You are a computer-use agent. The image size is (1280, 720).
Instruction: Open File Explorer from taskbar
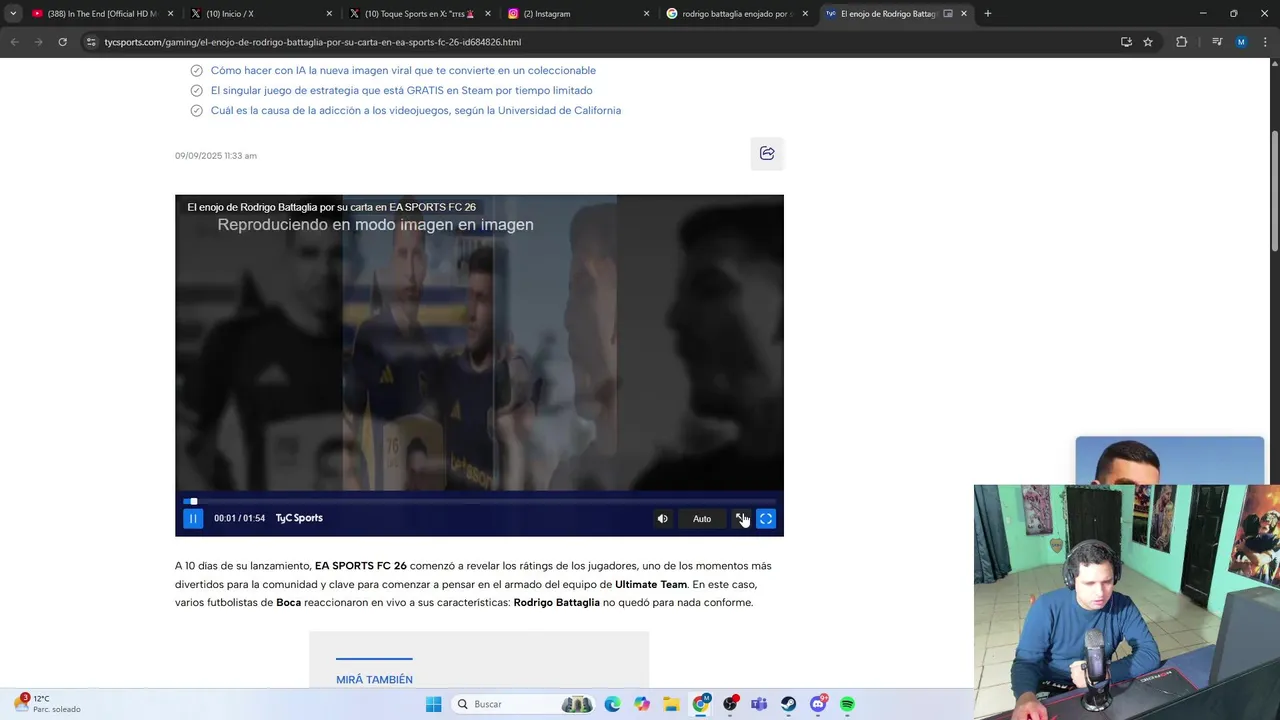pyautogui.click(x=671, y=704)
